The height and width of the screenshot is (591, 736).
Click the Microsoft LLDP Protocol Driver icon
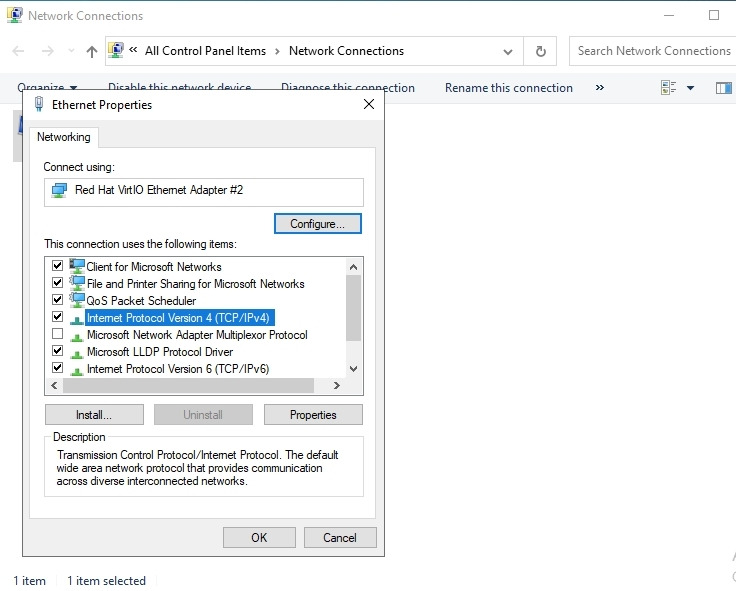pyautogui.click(x=77, y=352)
